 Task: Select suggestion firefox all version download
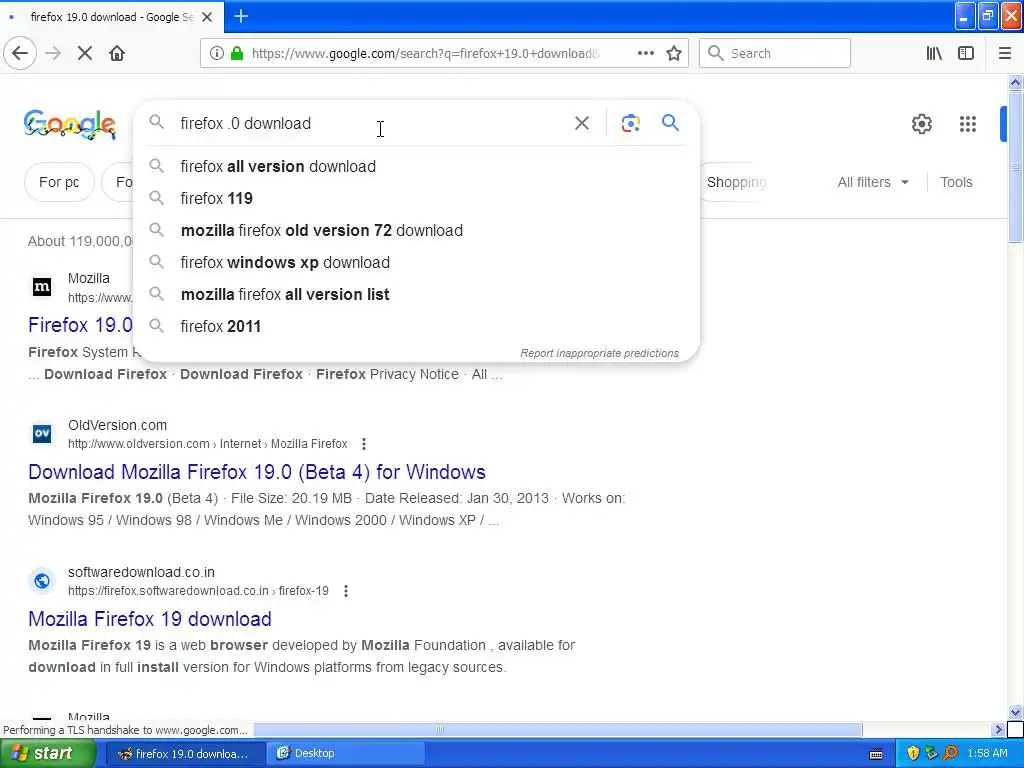(x=416, y=167)
